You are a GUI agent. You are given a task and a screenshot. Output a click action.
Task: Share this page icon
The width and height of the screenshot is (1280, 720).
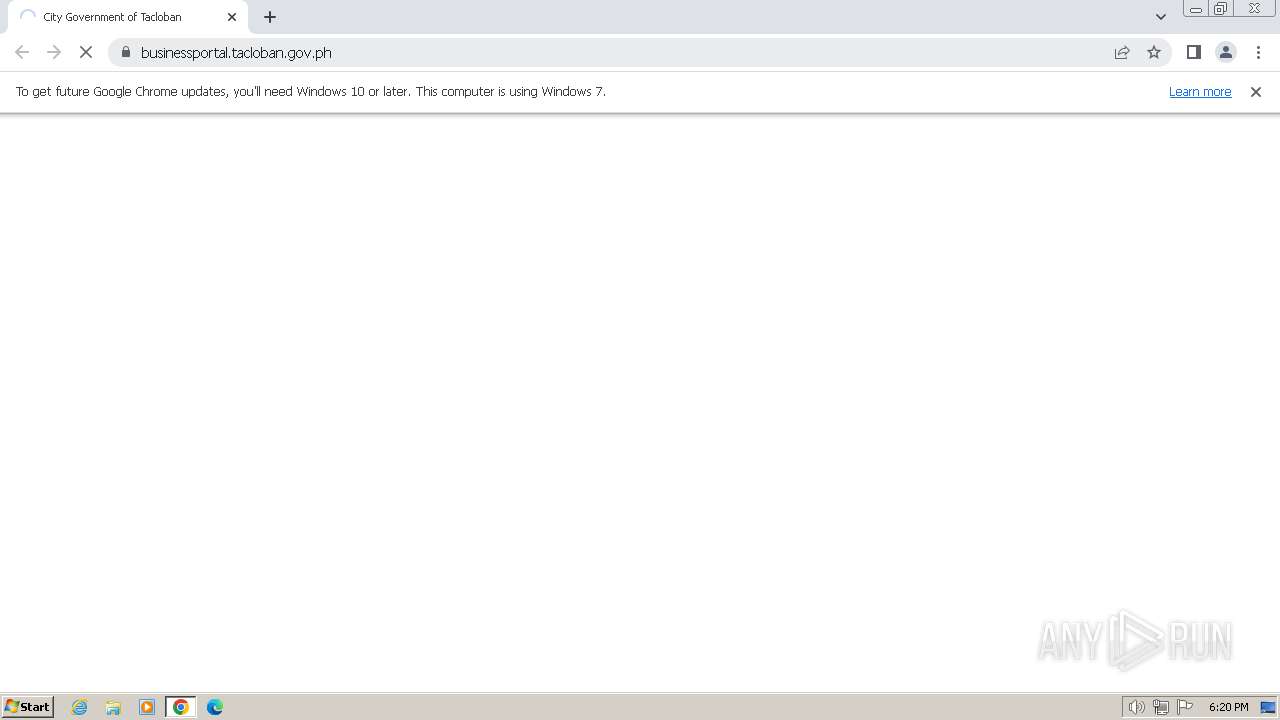click(1122, 52)
